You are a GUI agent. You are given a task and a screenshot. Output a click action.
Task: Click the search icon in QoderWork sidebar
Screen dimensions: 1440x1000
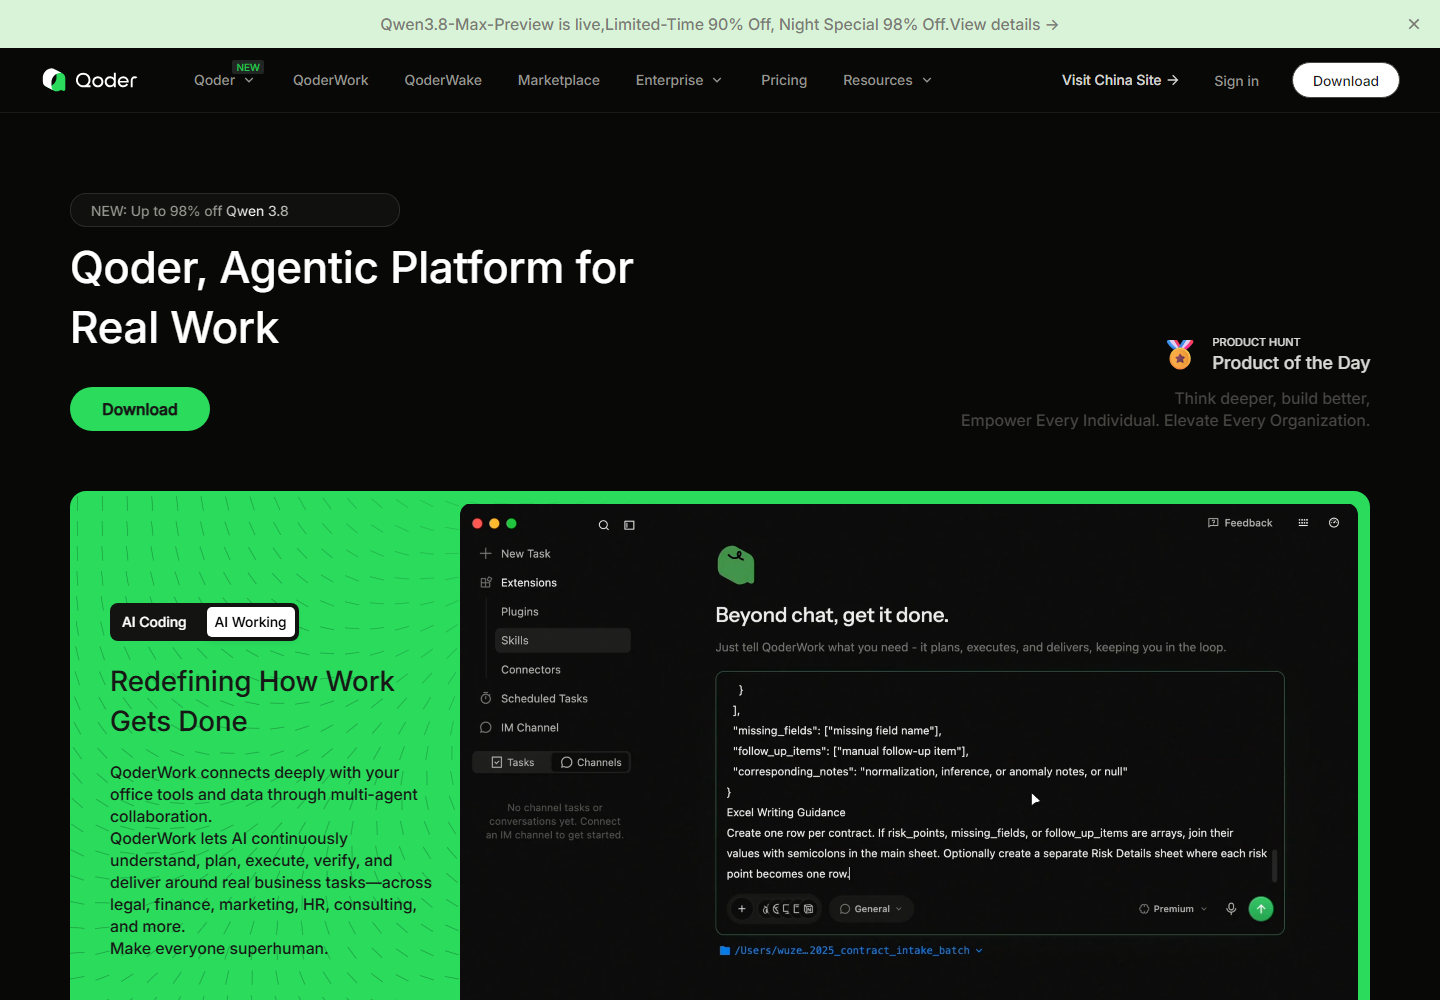(604, 525)
